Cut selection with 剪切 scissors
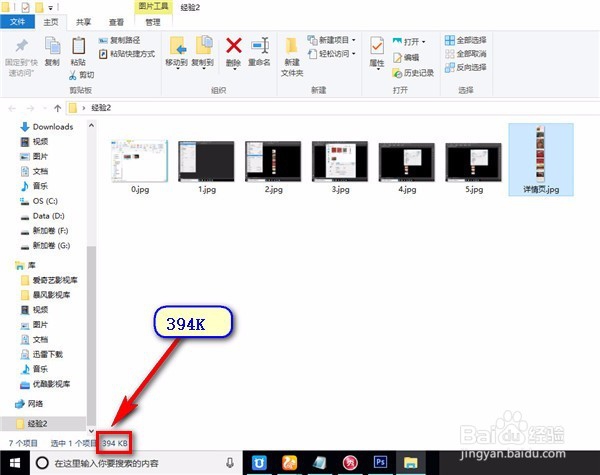The height and width of the screenshot is (475, 600). pyautogui.click(x=82, y=75)
